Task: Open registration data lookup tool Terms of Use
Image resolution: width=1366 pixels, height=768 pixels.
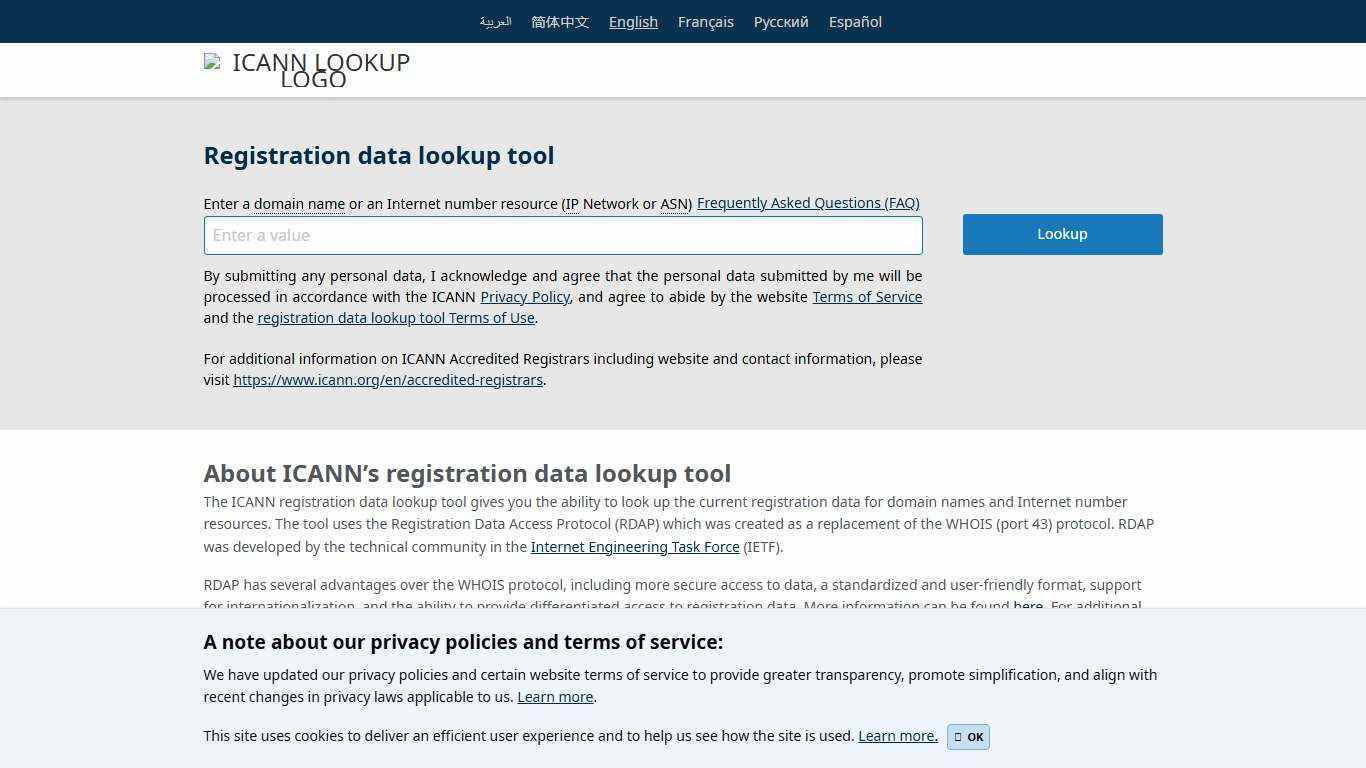Action: 396,318
